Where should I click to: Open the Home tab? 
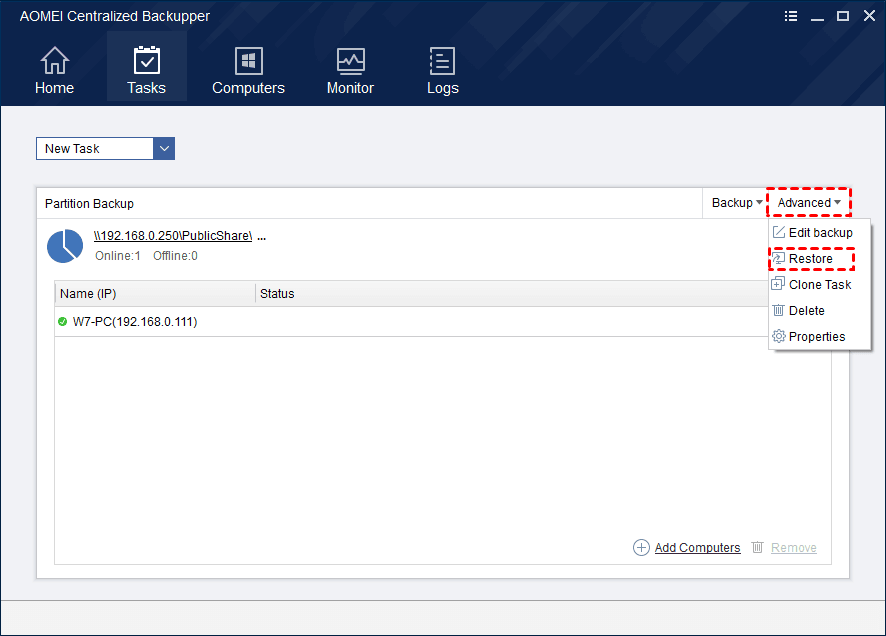(x=54, y=70)
